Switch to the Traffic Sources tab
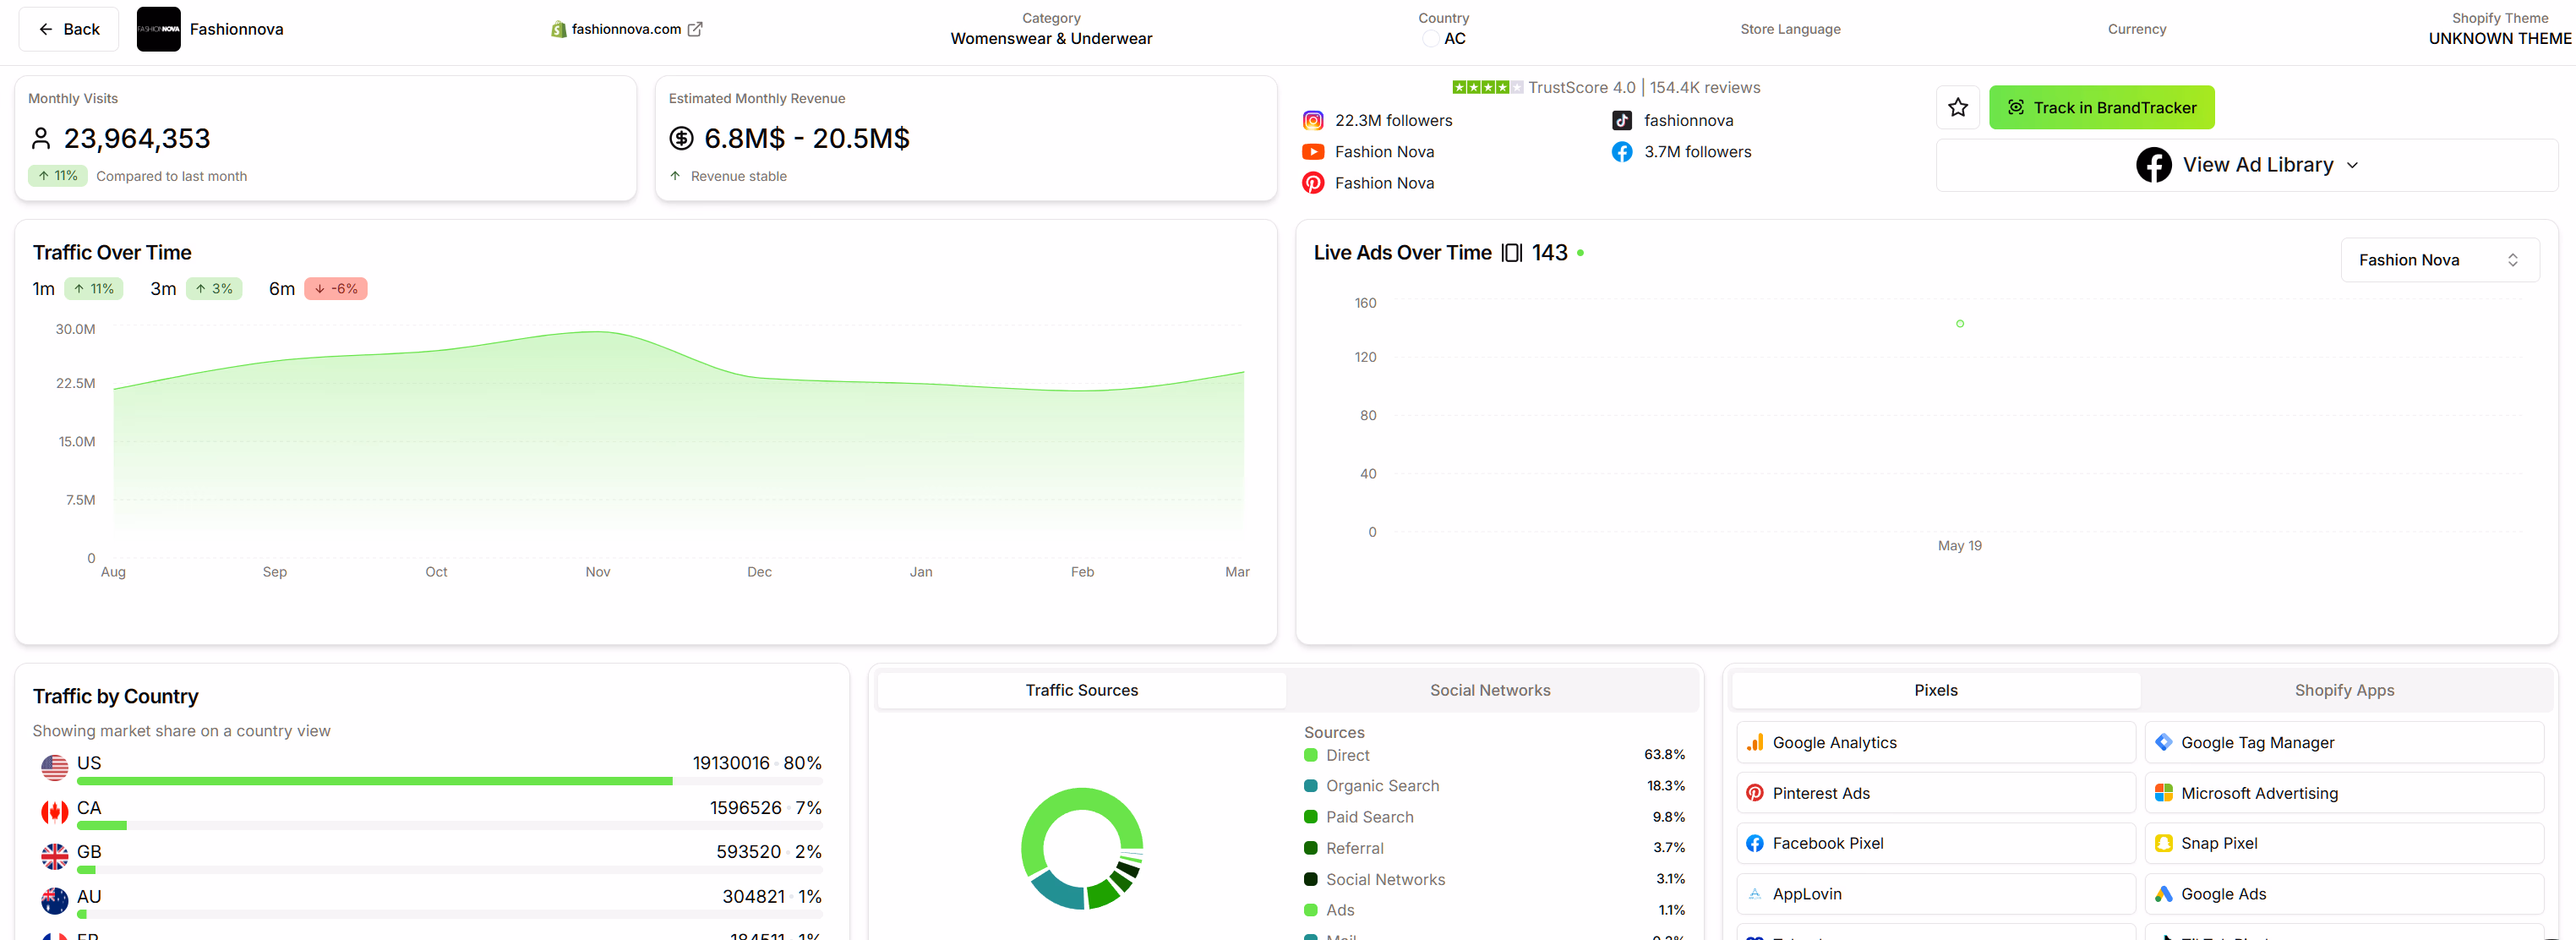The image size is (2576, 940). pyautogui.click(x=1081, y=690)
